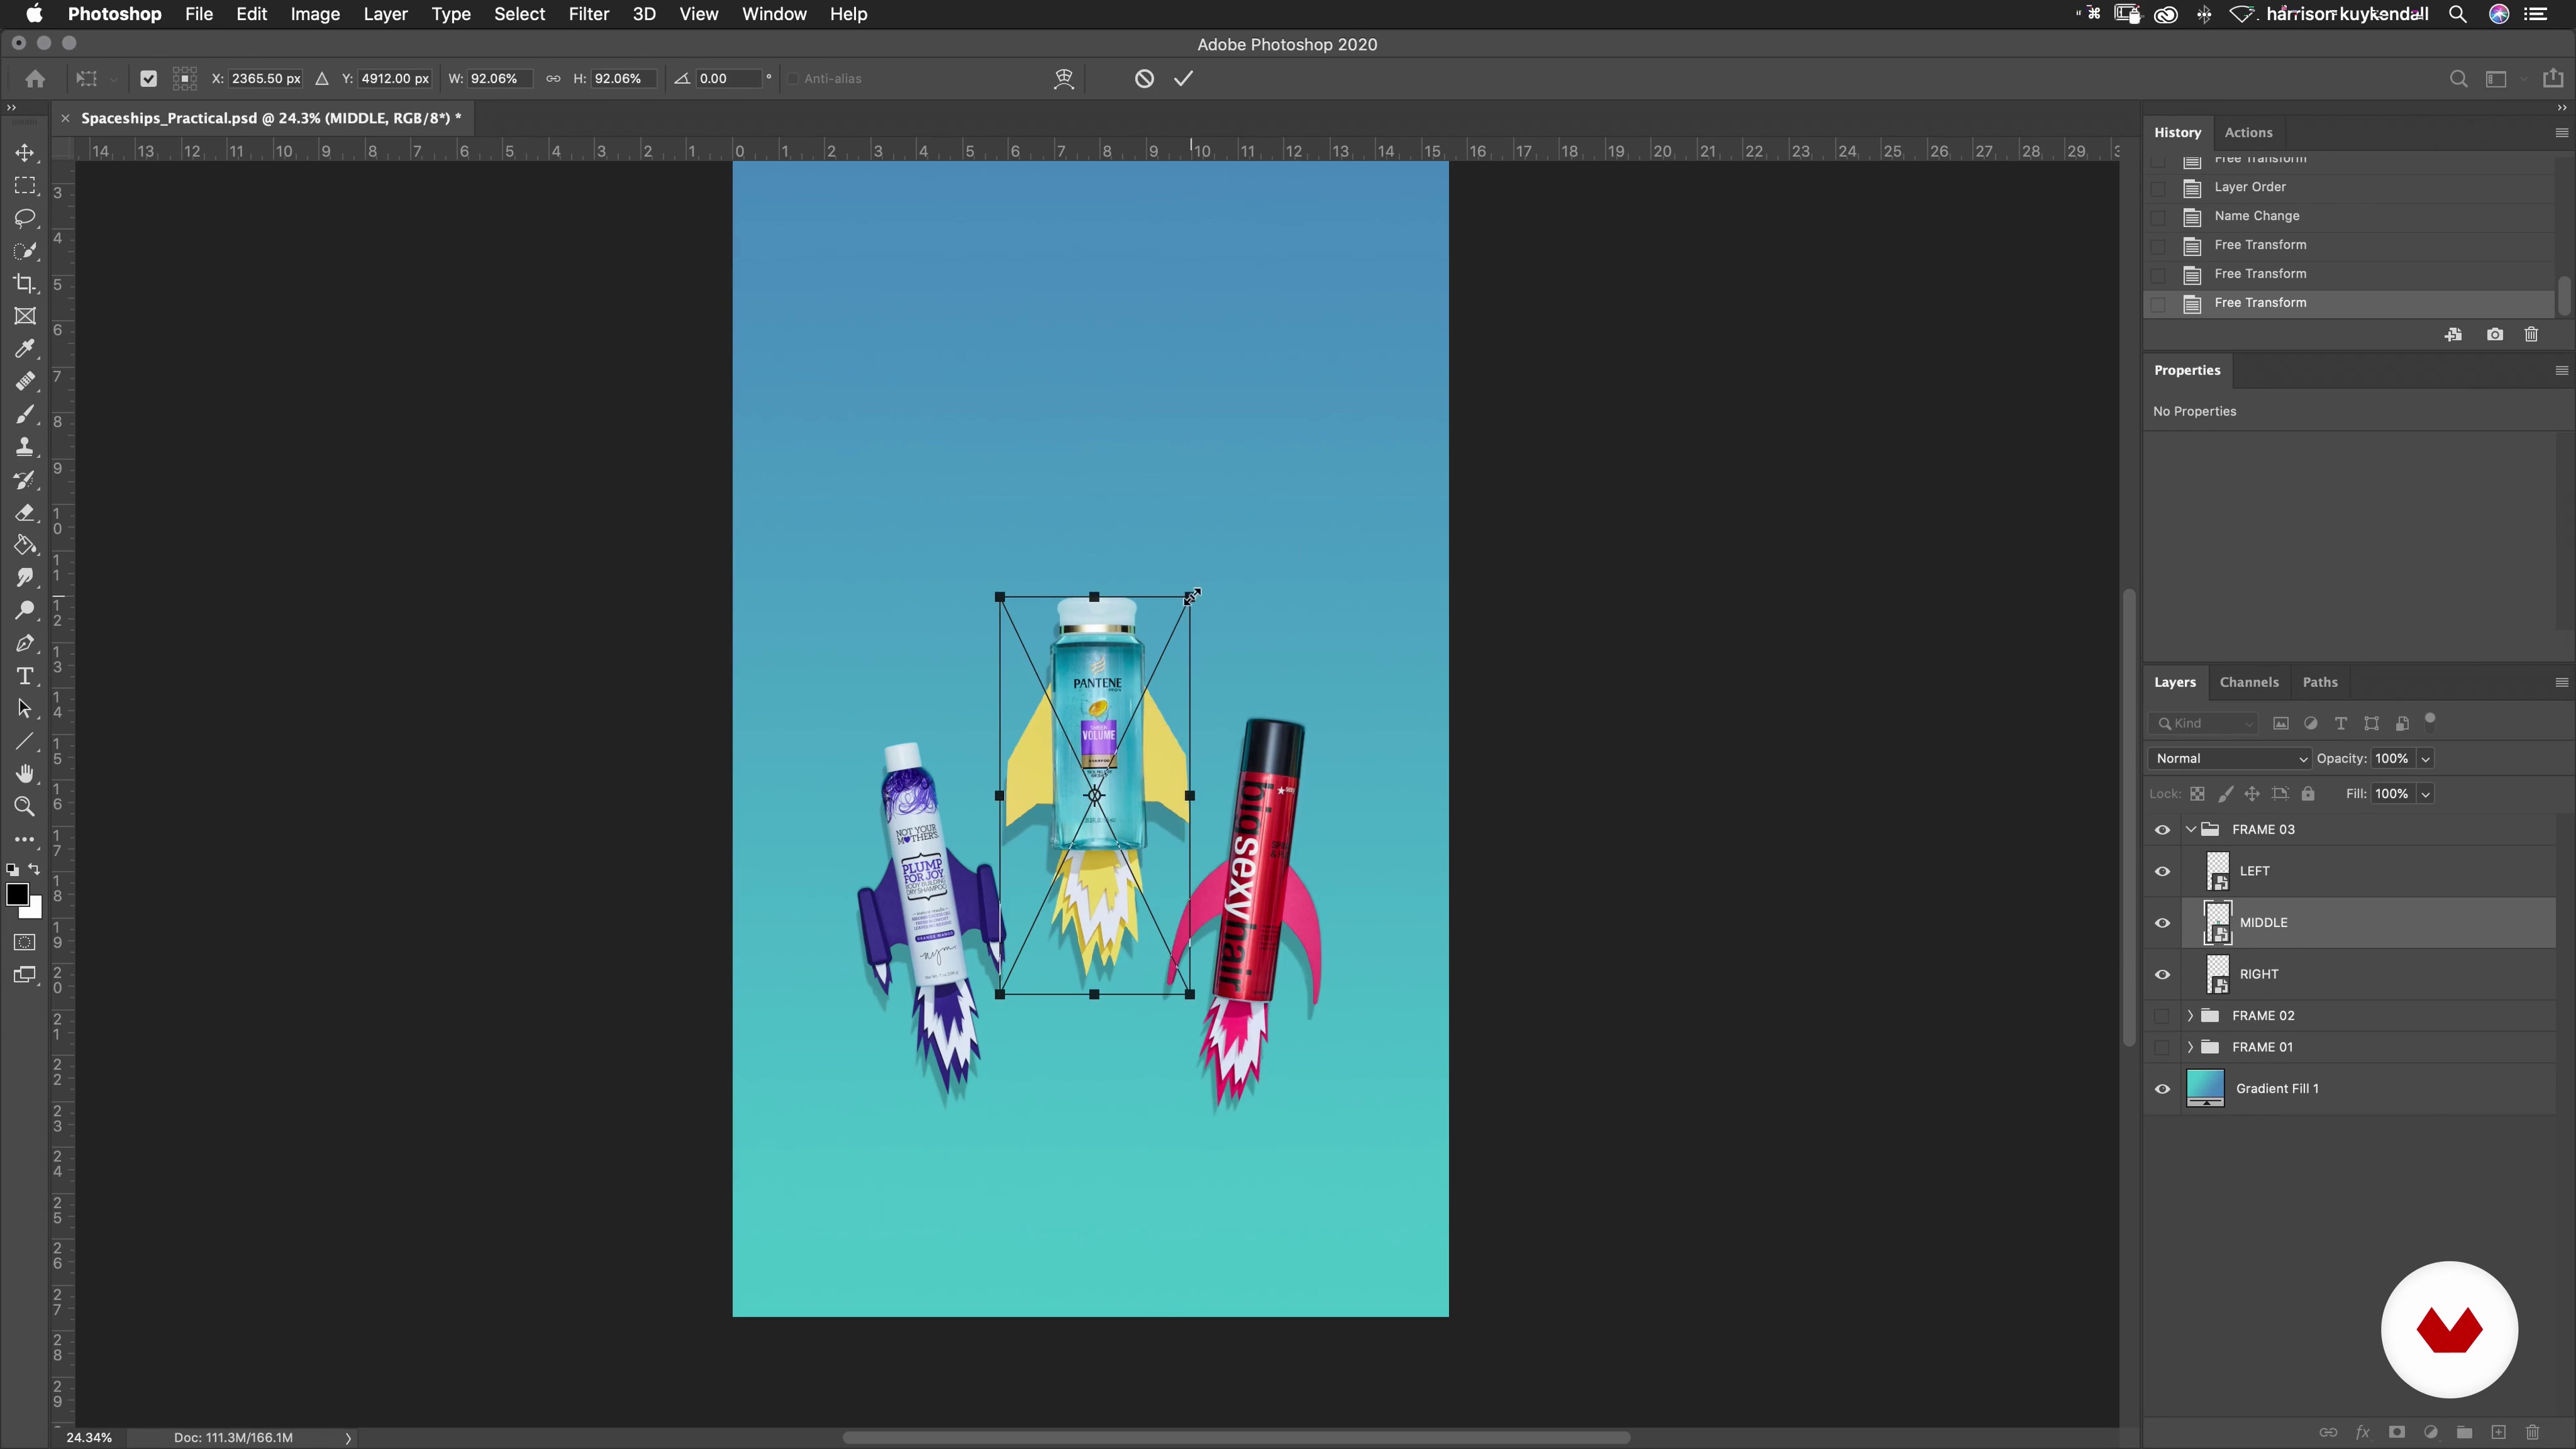Switch to warp mode icon in options bar

(x=1064, y=79)
